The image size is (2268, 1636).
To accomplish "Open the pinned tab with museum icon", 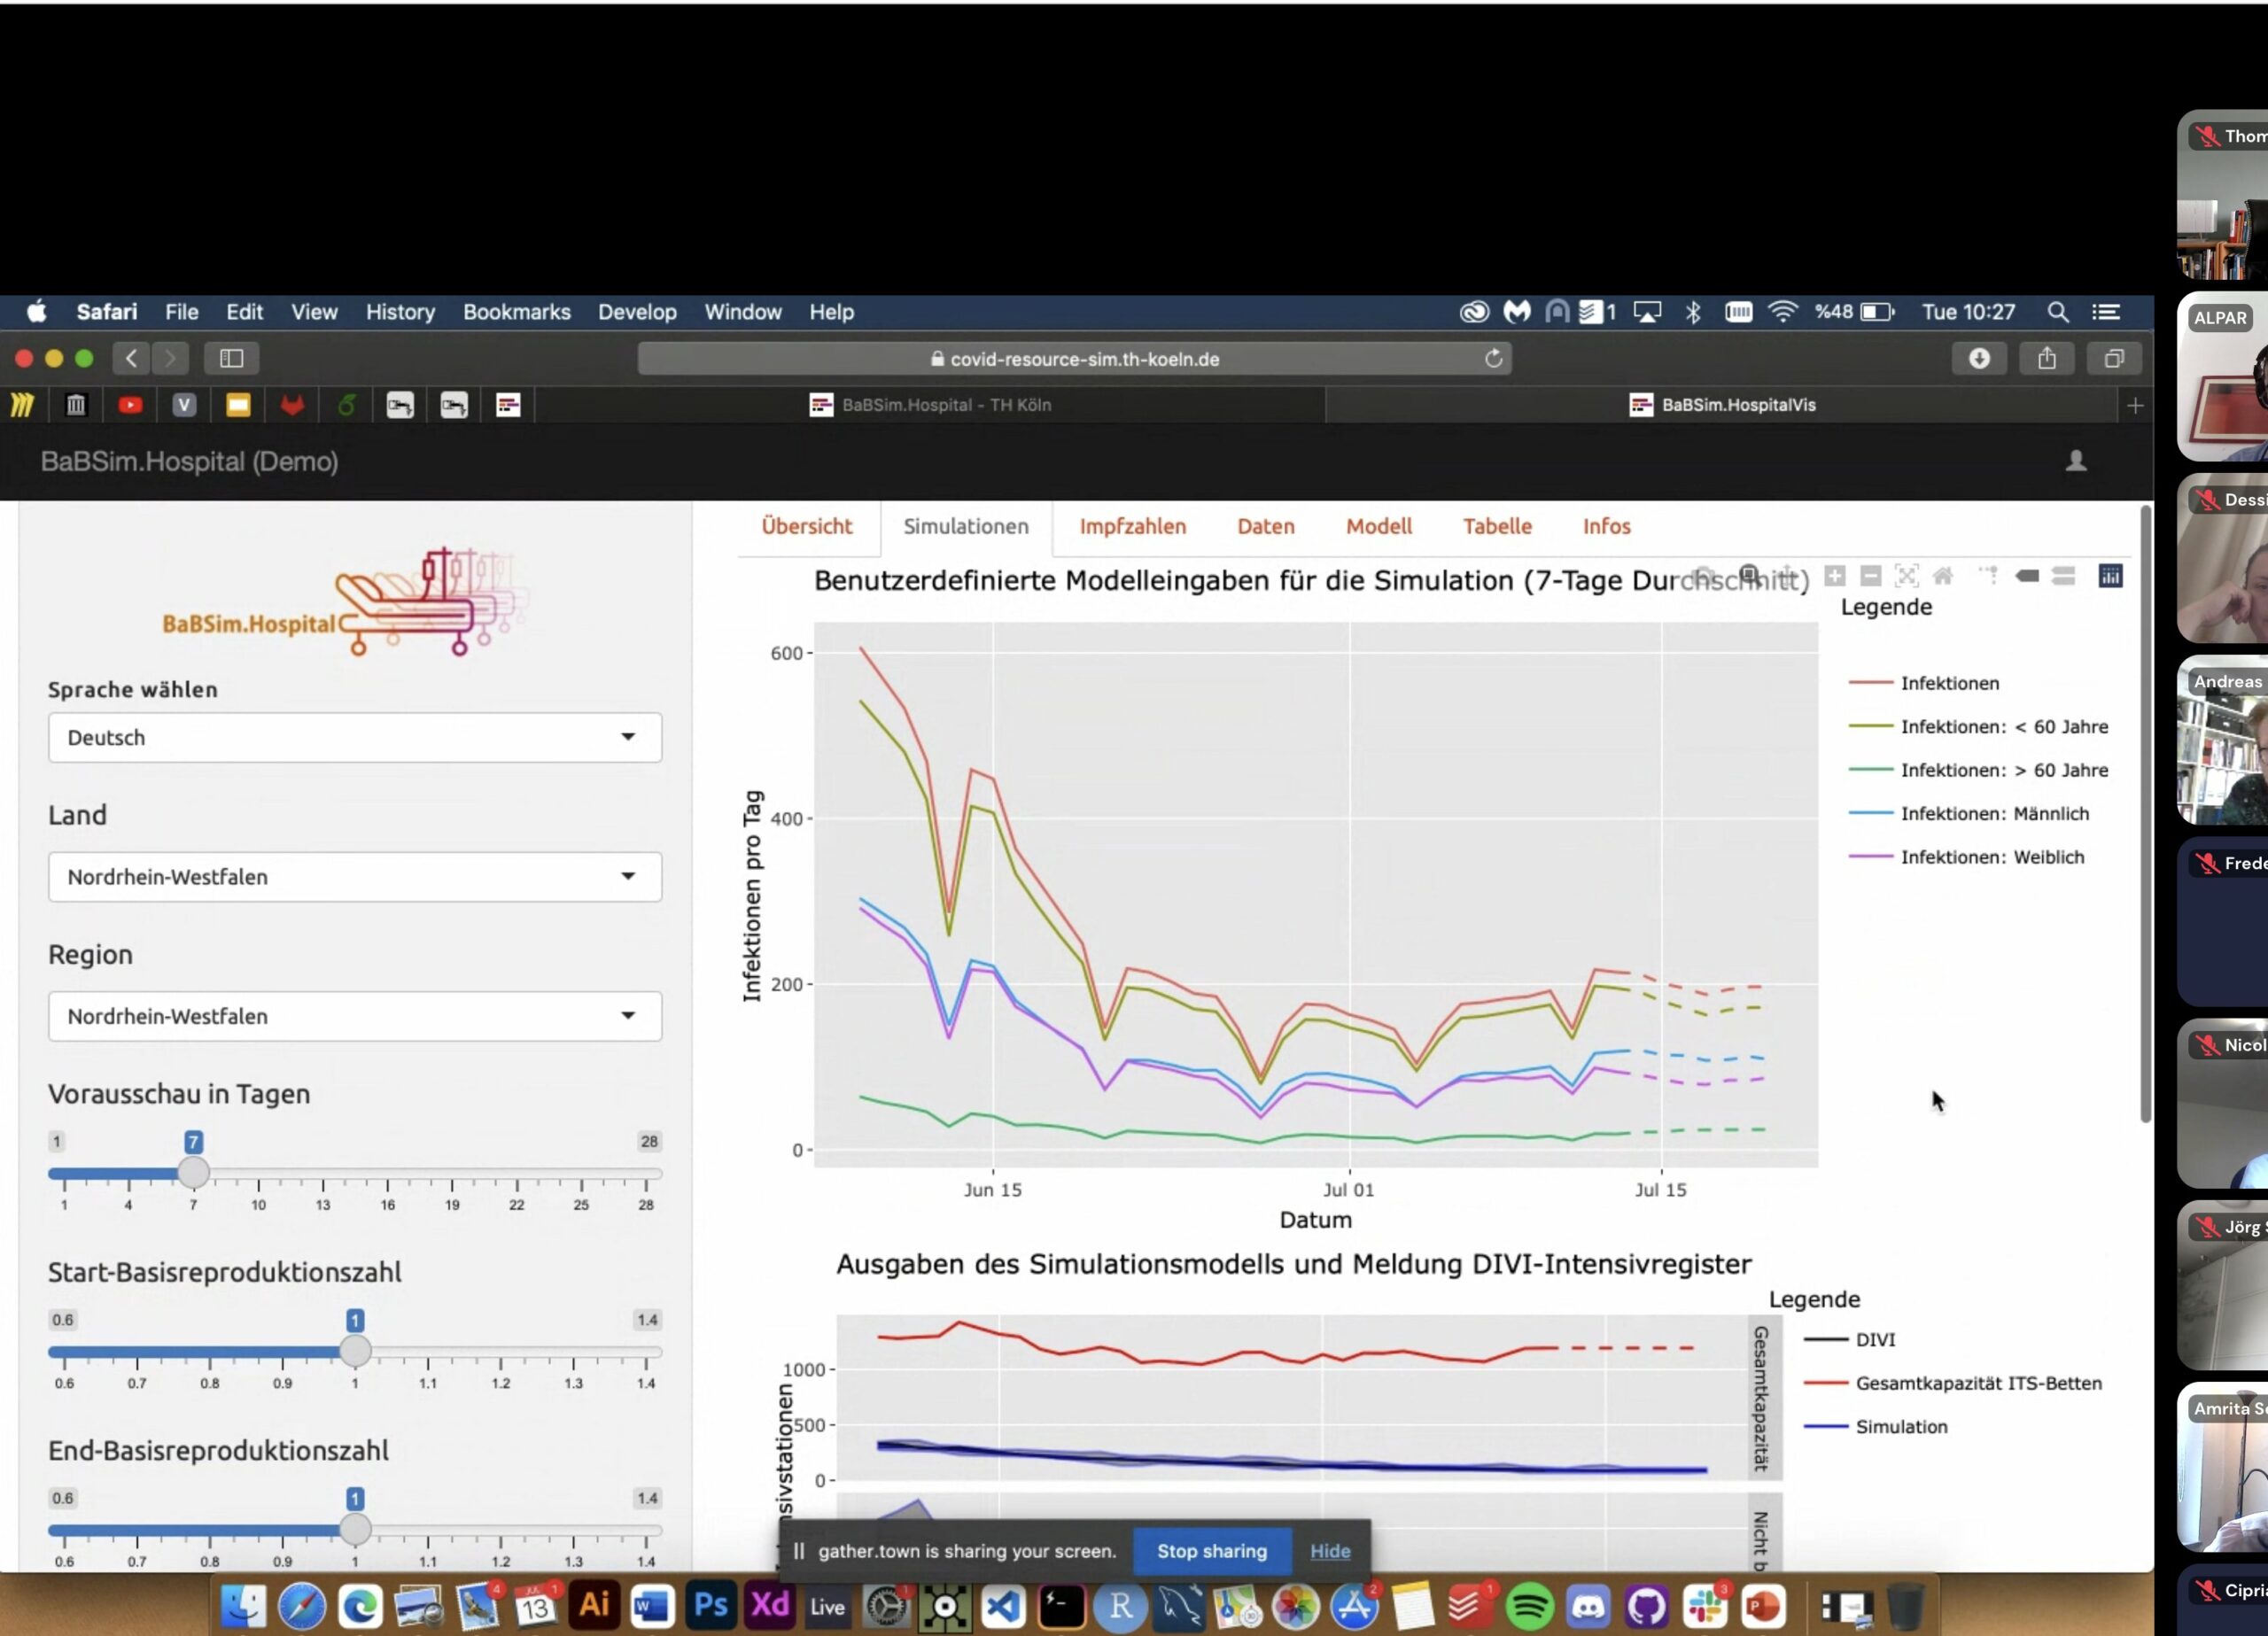I will point(76,405).
